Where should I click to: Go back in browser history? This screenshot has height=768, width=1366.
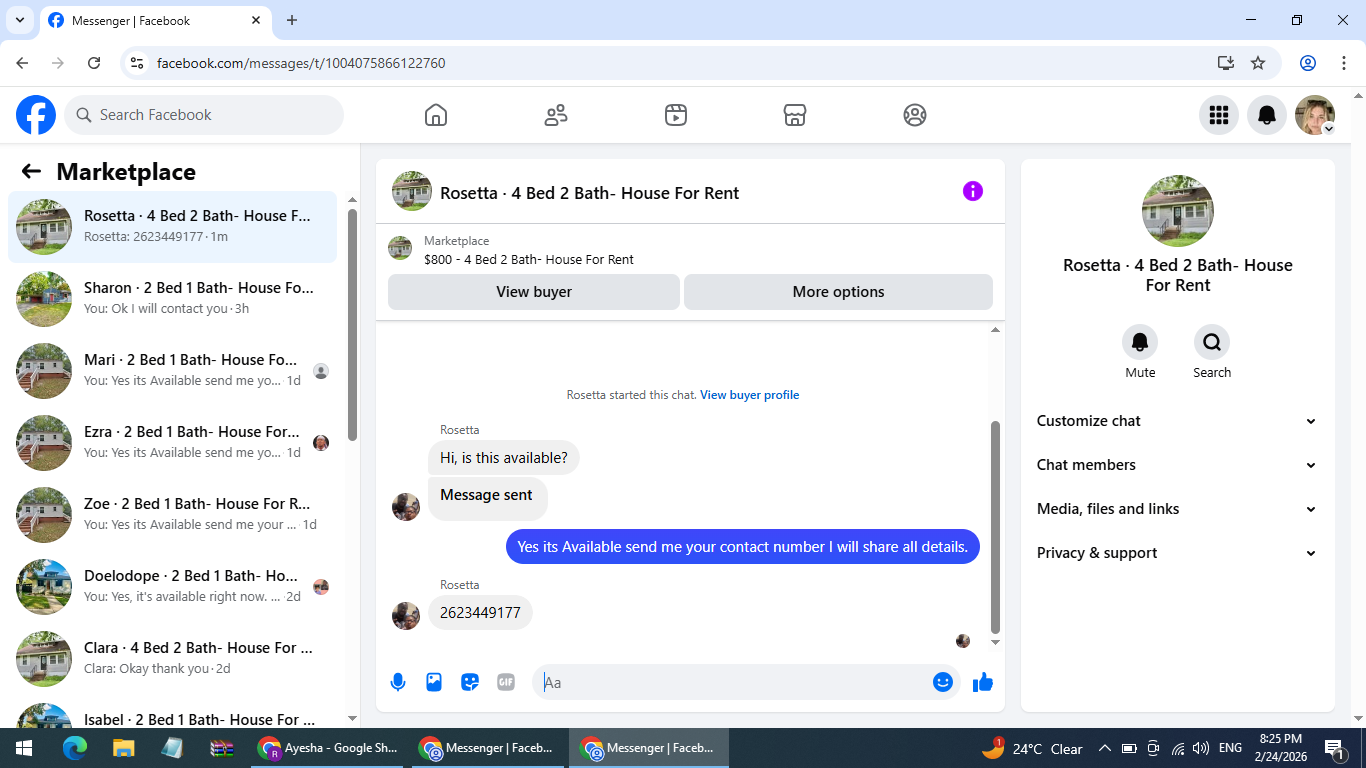(22, 63)
